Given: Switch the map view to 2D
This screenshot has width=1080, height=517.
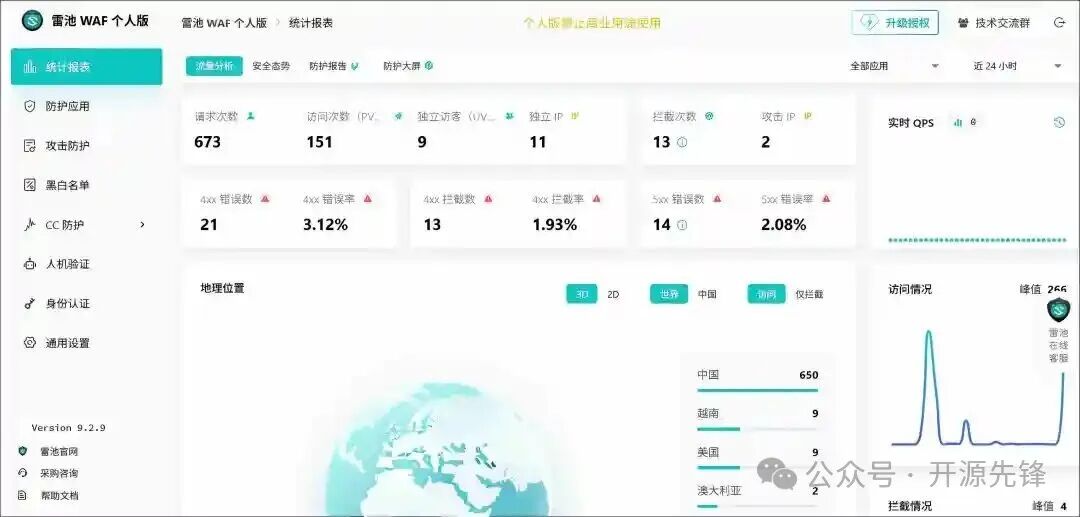Looking at the screenshot, I should [613, 294].
